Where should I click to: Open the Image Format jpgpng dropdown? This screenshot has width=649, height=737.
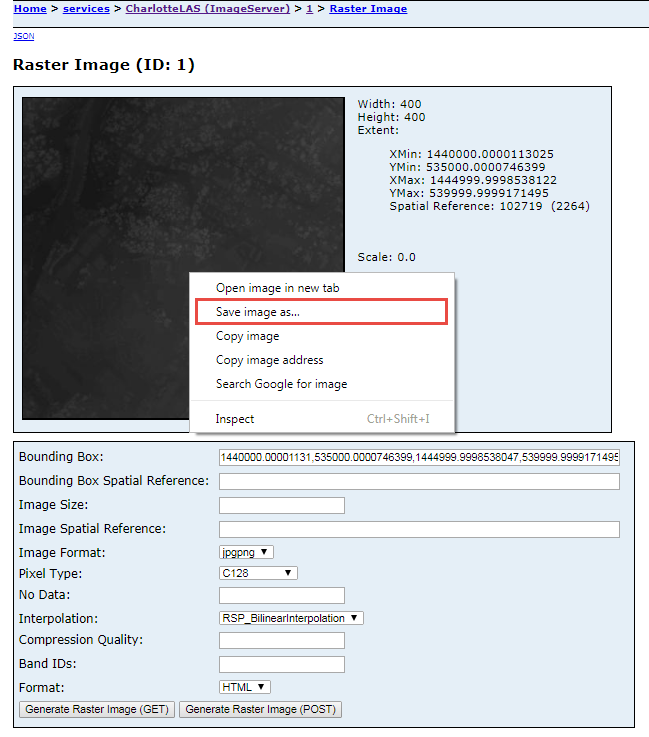pos(246,552)
